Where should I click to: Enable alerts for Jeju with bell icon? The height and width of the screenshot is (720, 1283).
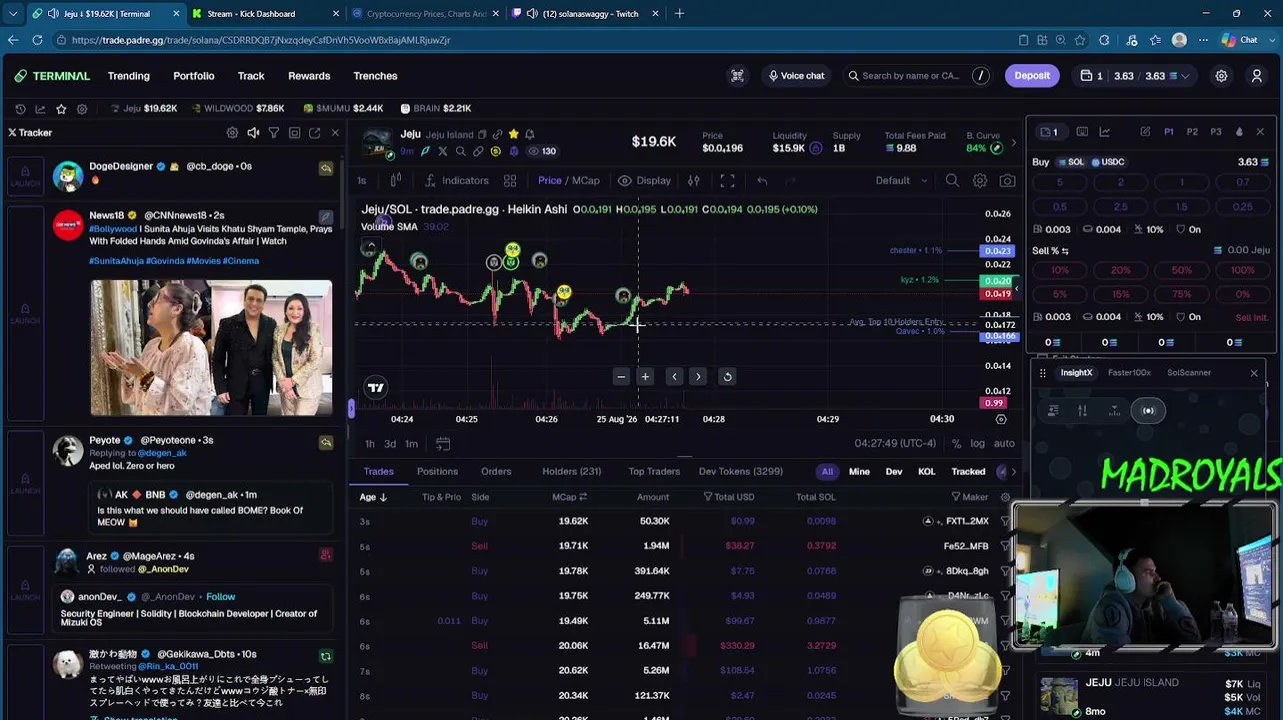tap(529, 134)
